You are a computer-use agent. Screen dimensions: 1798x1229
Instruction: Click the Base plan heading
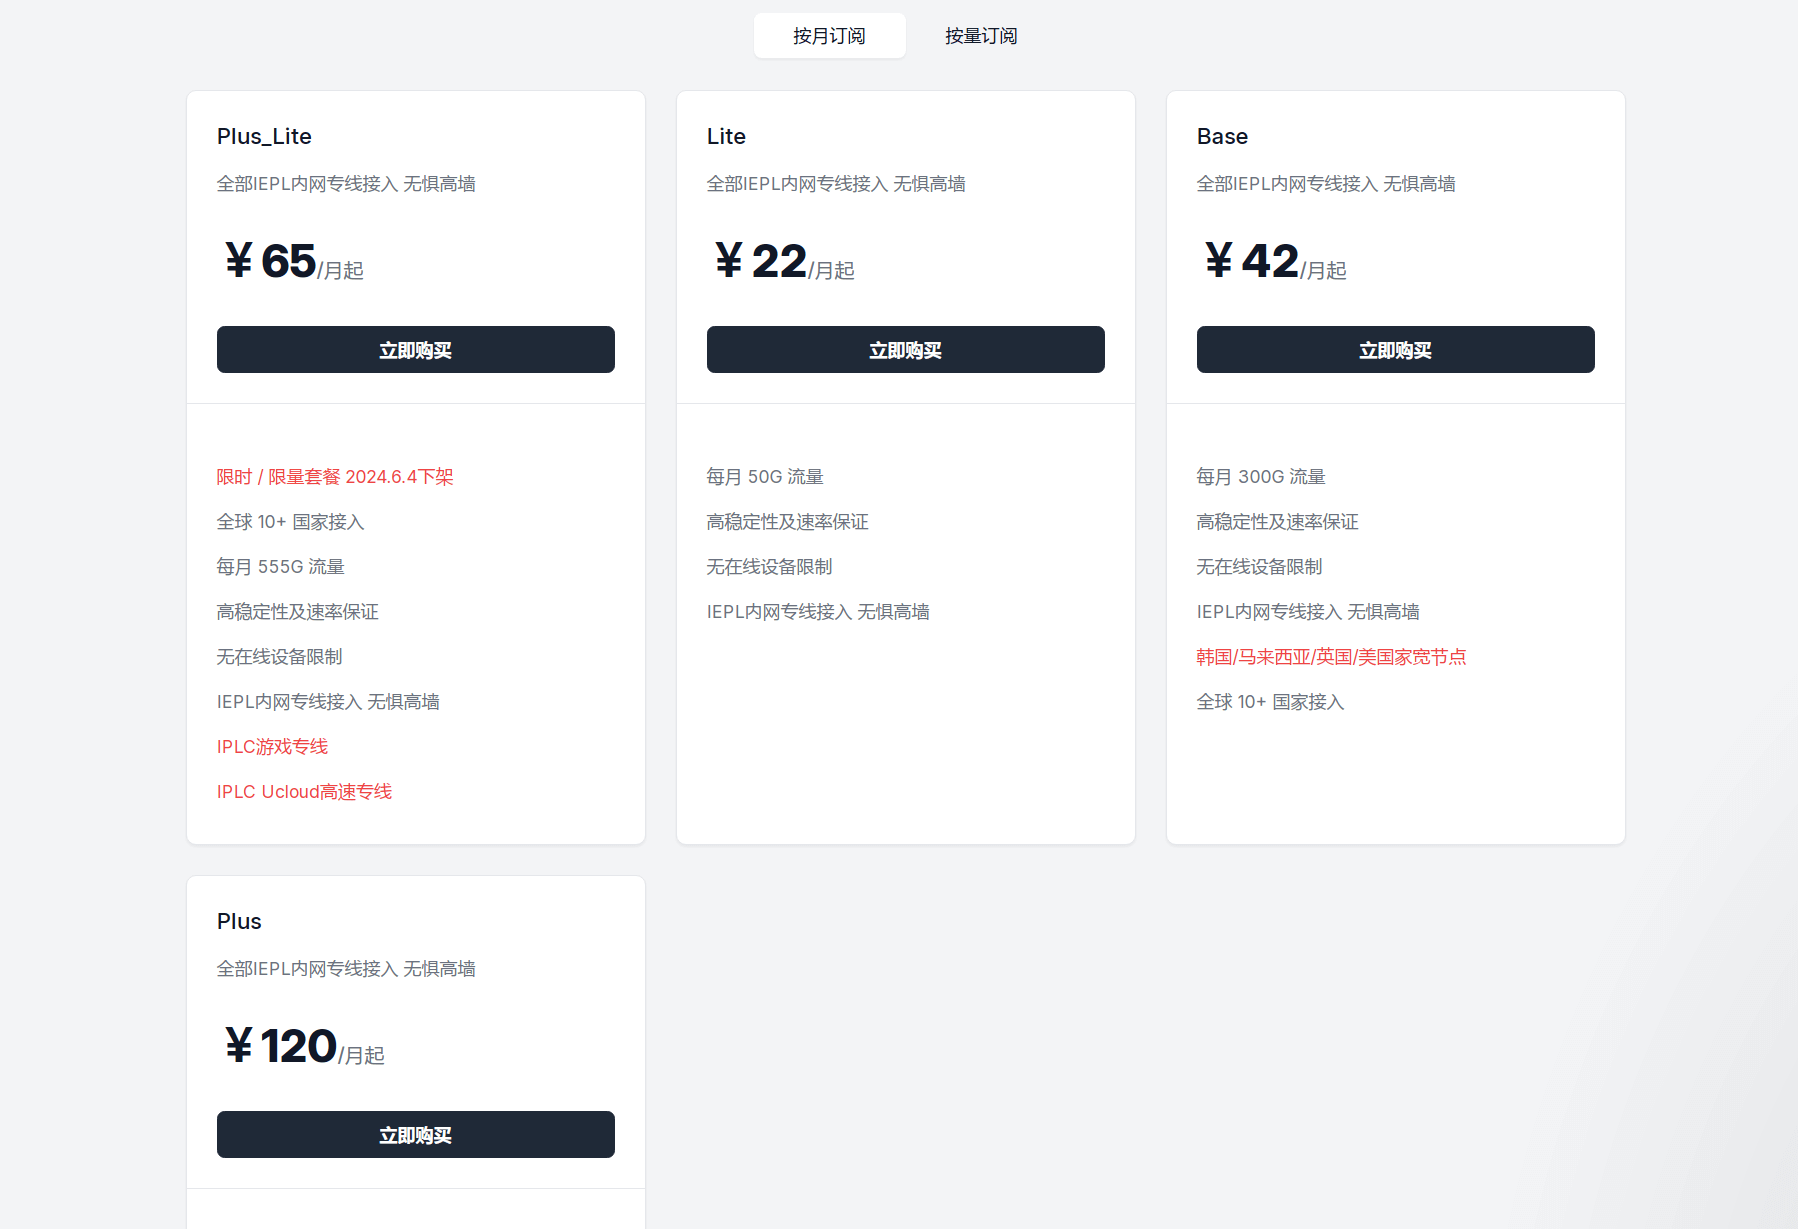[x=1222, y=136]
